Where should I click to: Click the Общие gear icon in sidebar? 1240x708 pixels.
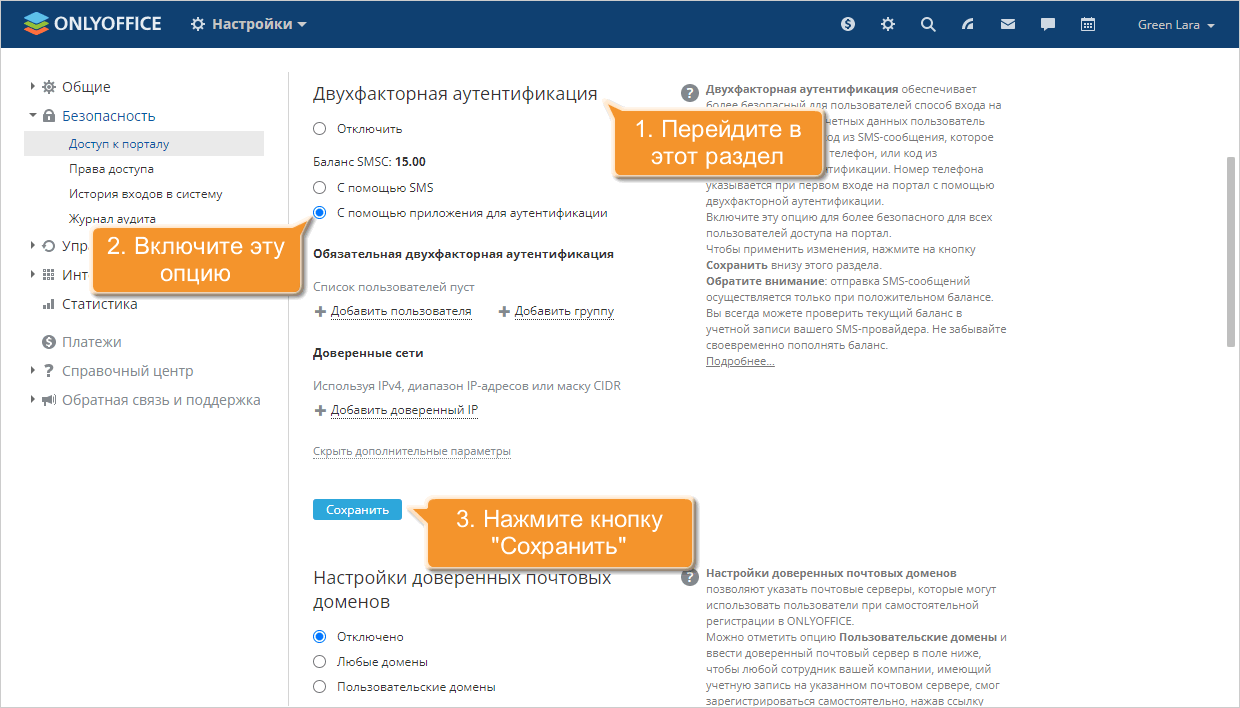48,87
